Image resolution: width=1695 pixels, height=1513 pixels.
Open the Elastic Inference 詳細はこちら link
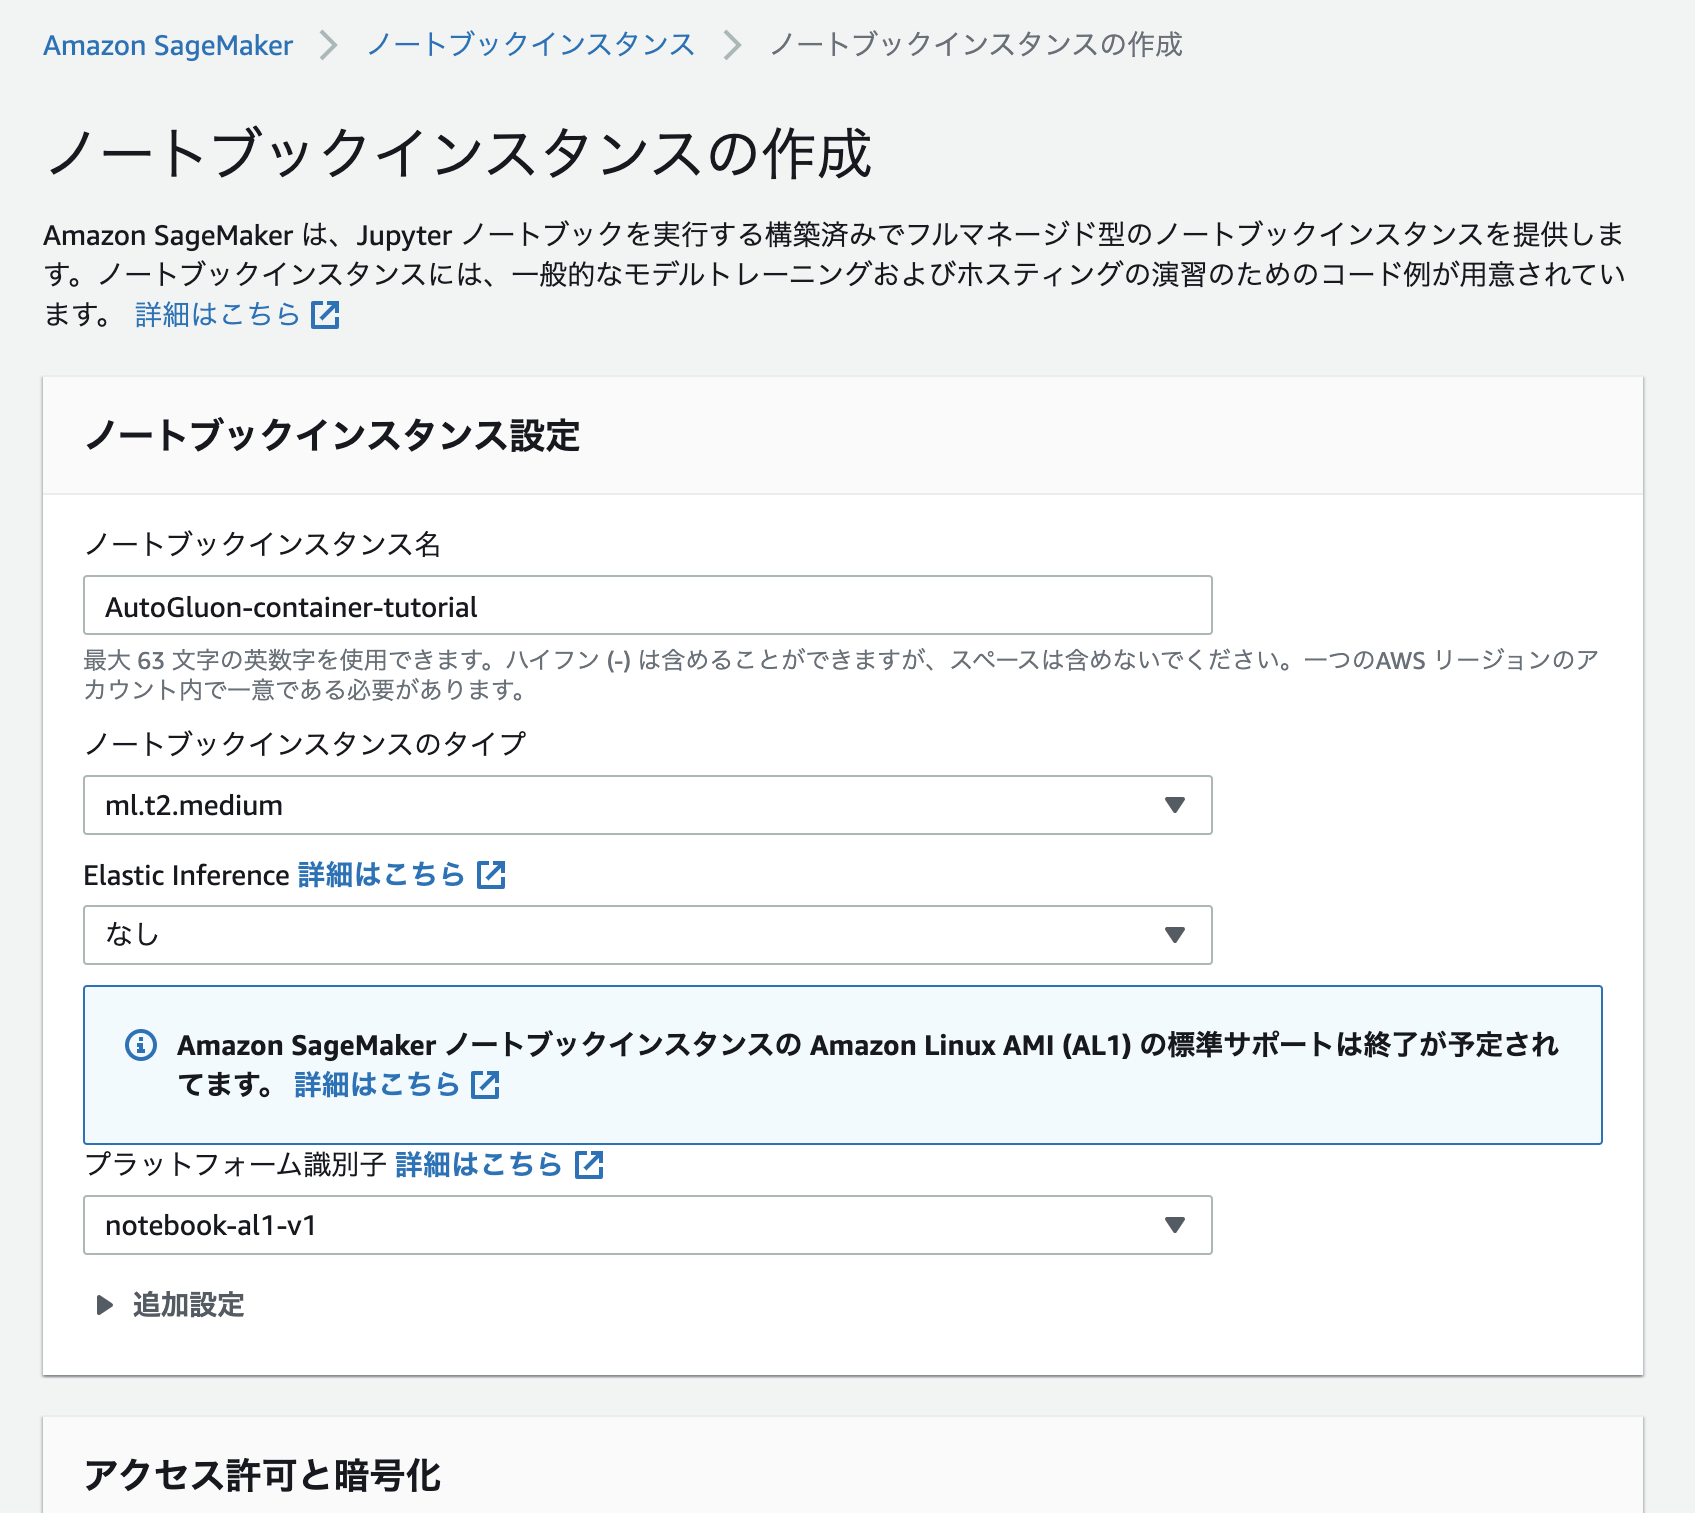click(381, 875)
